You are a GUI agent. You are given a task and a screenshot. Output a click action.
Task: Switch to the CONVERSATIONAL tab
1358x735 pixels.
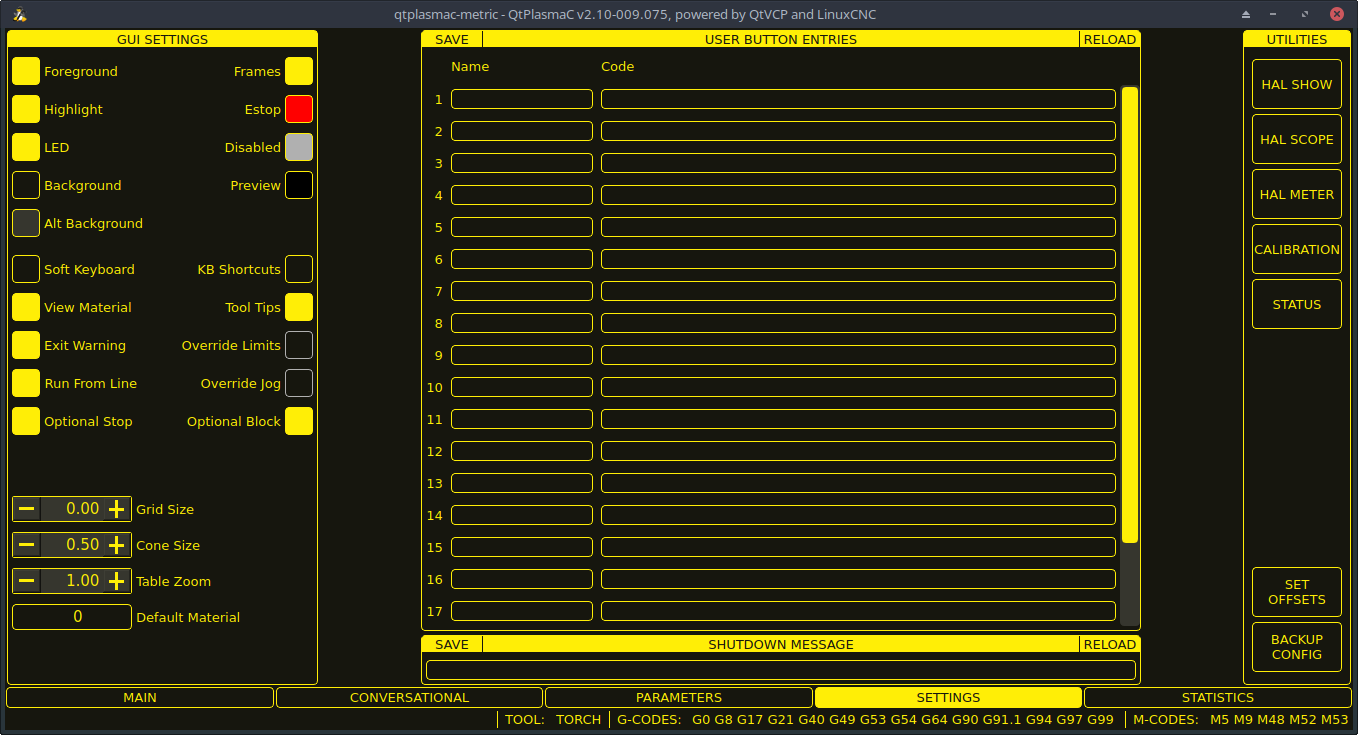(410, 697)
